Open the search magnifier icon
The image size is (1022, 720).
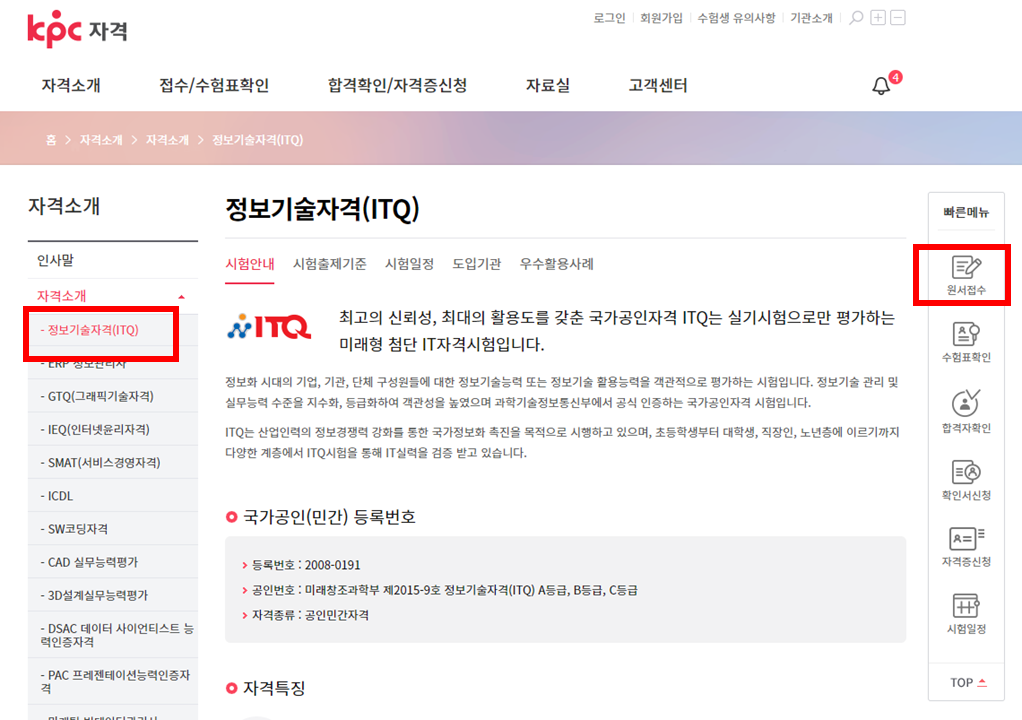(856, 18)
